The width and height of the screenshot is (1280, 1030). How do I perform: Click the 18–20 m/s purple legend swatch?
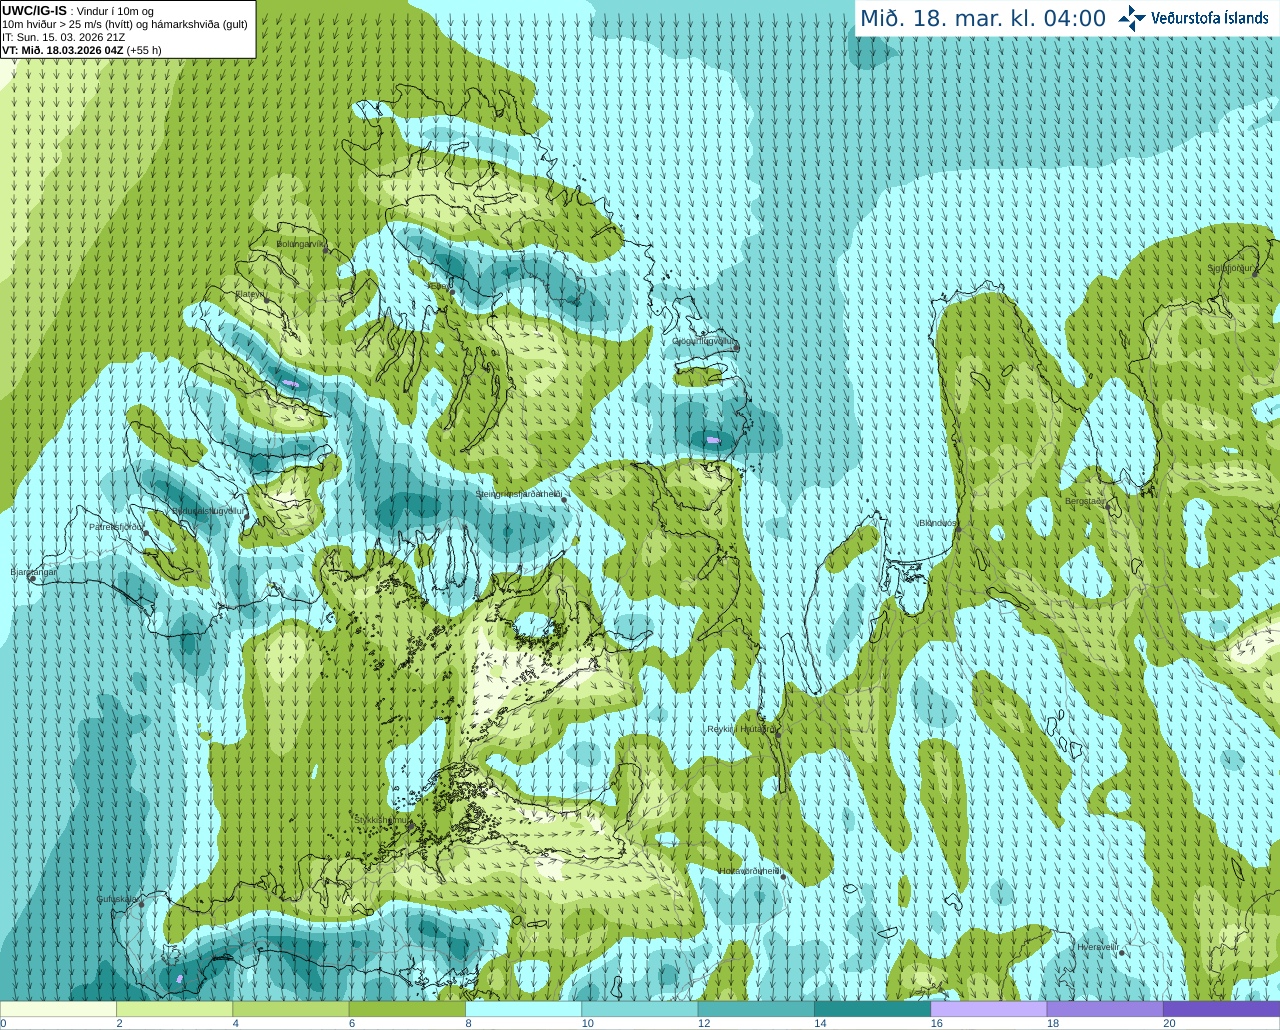tap(1105, 1009)
